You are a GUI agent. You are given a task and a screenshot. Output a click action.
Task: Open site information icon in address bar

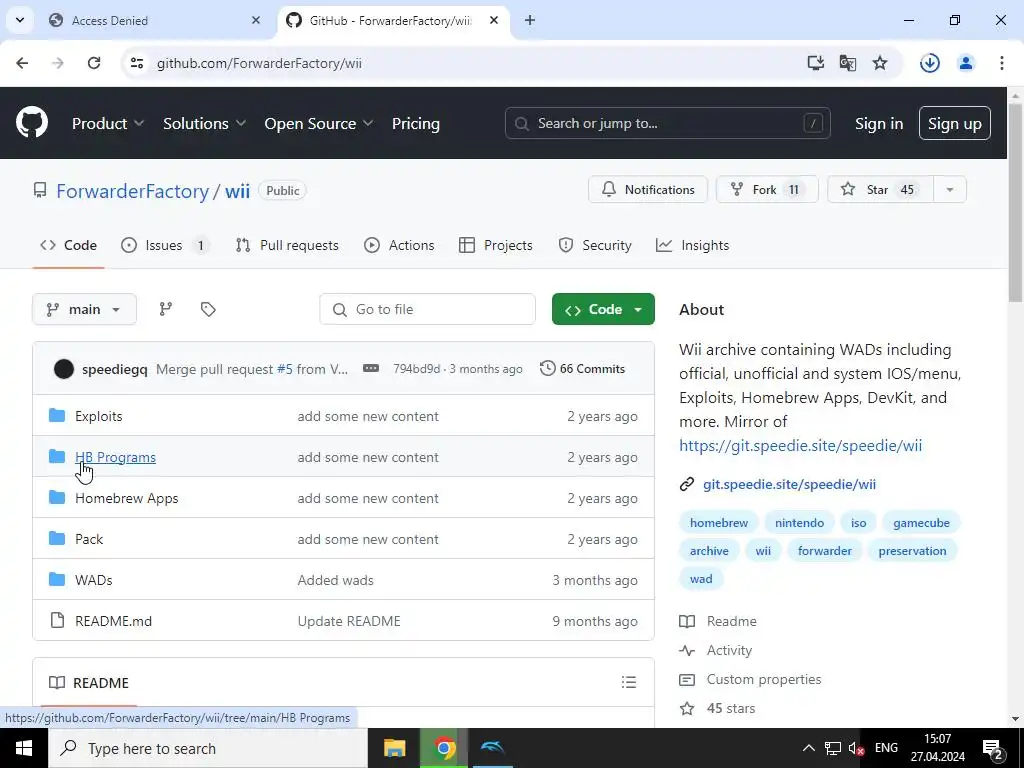[136, 63]
